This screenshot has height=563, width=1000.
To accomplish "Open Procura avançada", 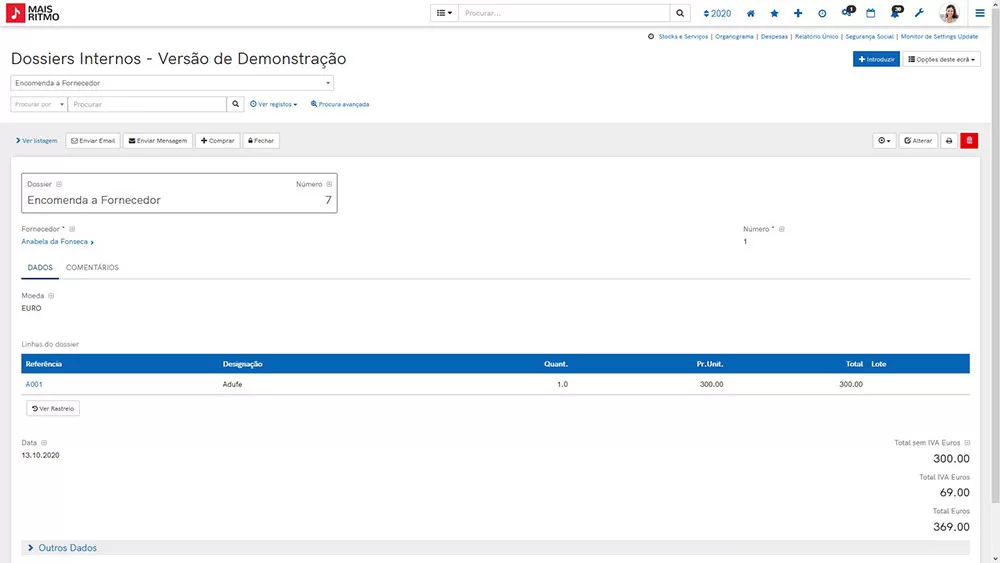I will pos(340,104).
